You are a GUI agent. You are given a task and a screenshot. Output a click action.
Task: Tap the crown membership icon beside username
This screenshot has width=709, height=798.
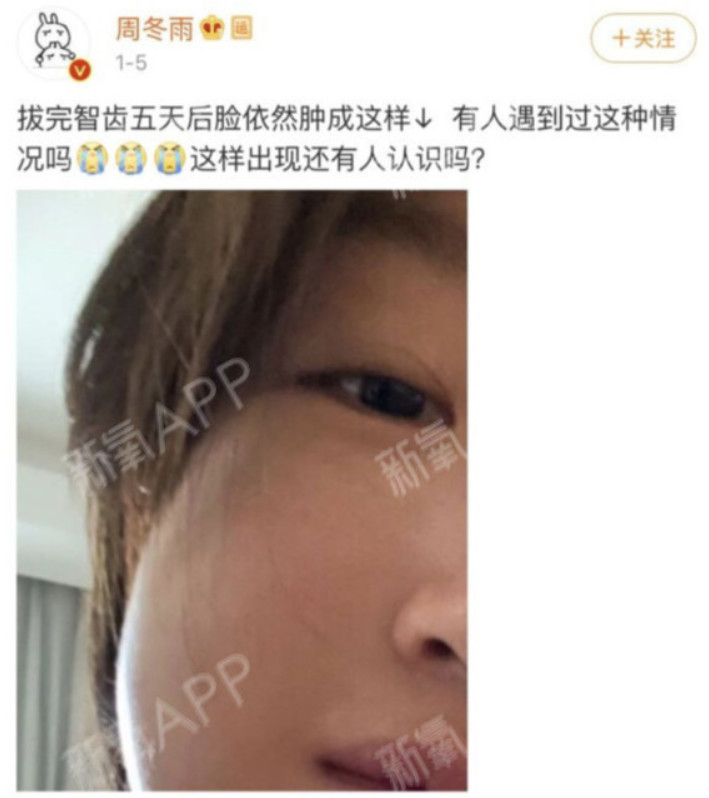[212, 28]
